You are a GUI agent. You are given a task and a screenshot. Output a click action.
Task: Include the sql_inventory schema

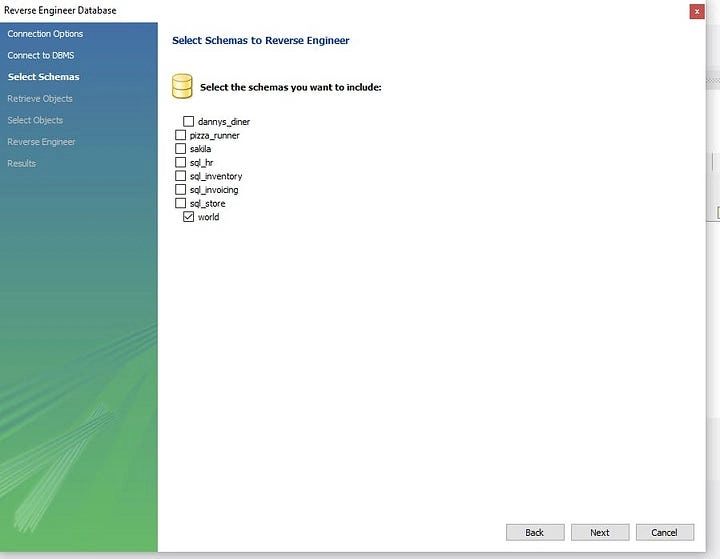(181, 176)
